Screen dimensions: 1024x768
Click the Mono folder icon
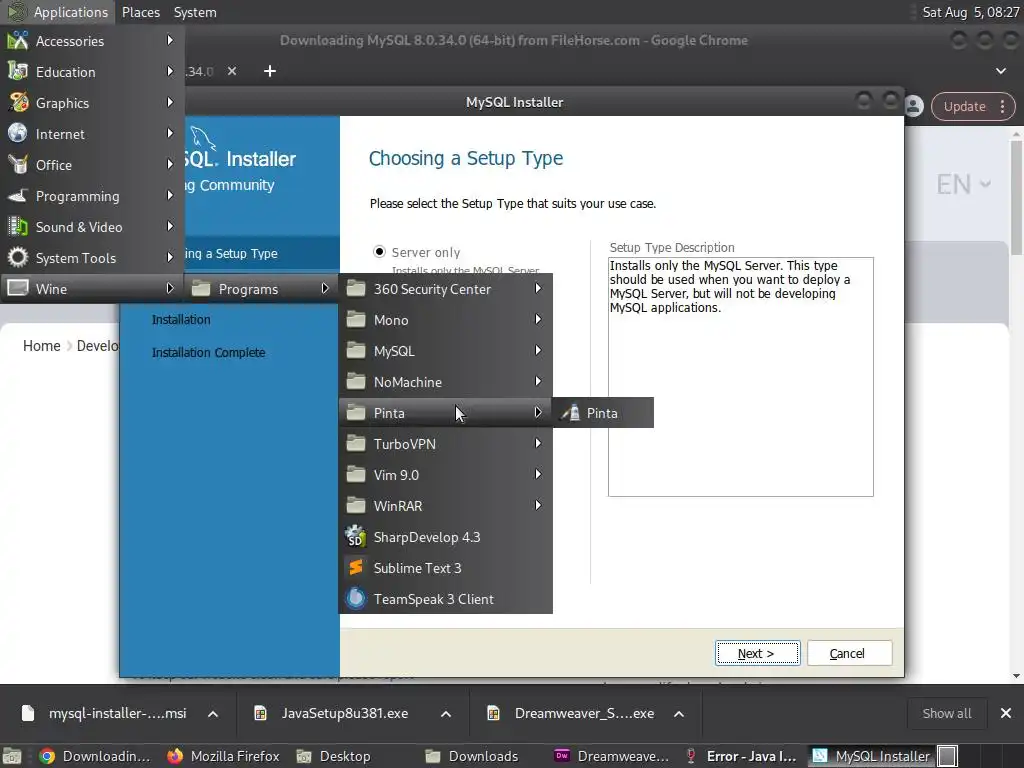[356, 320]
